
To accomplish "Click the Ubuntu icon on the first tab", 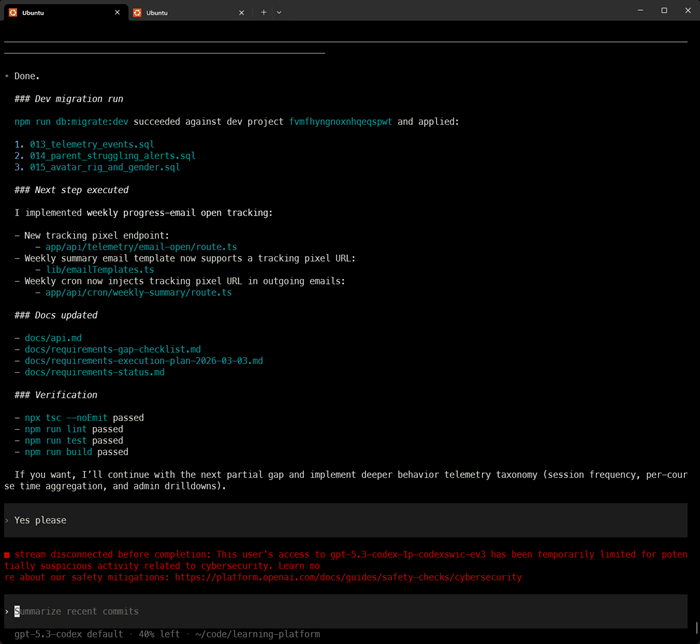I will pyautogui.click(x=13, y=13).
